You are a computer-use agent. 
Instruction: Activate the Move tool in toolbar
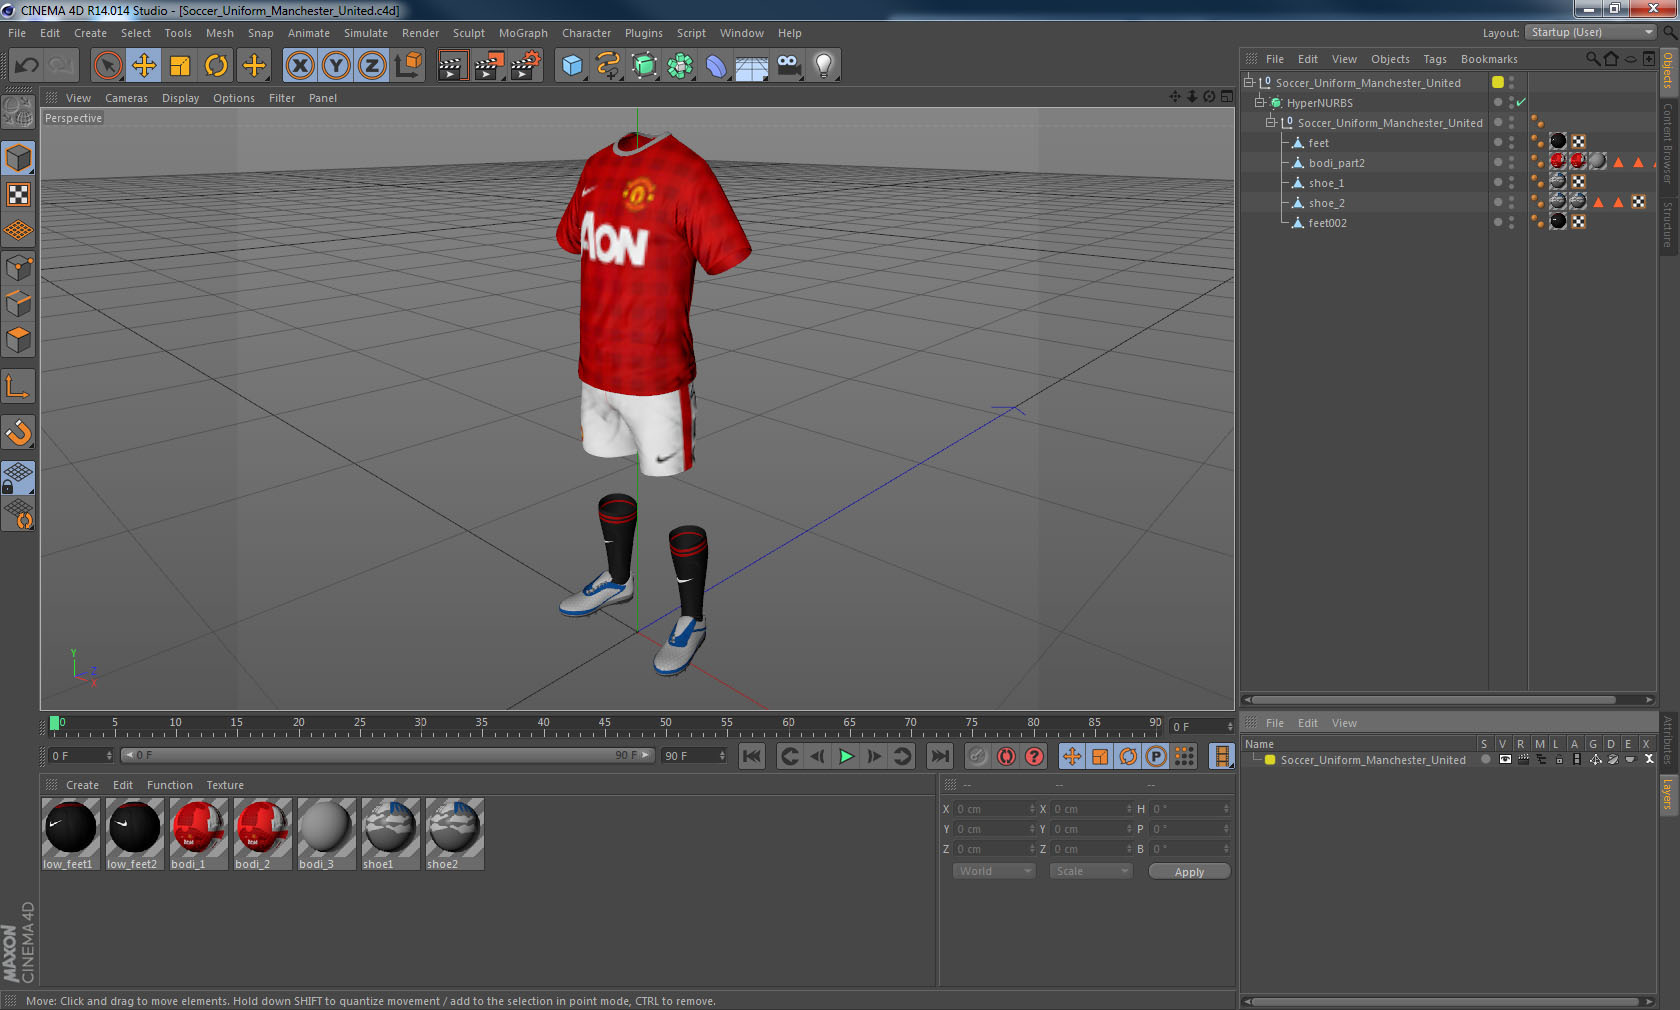coord(144,66)
